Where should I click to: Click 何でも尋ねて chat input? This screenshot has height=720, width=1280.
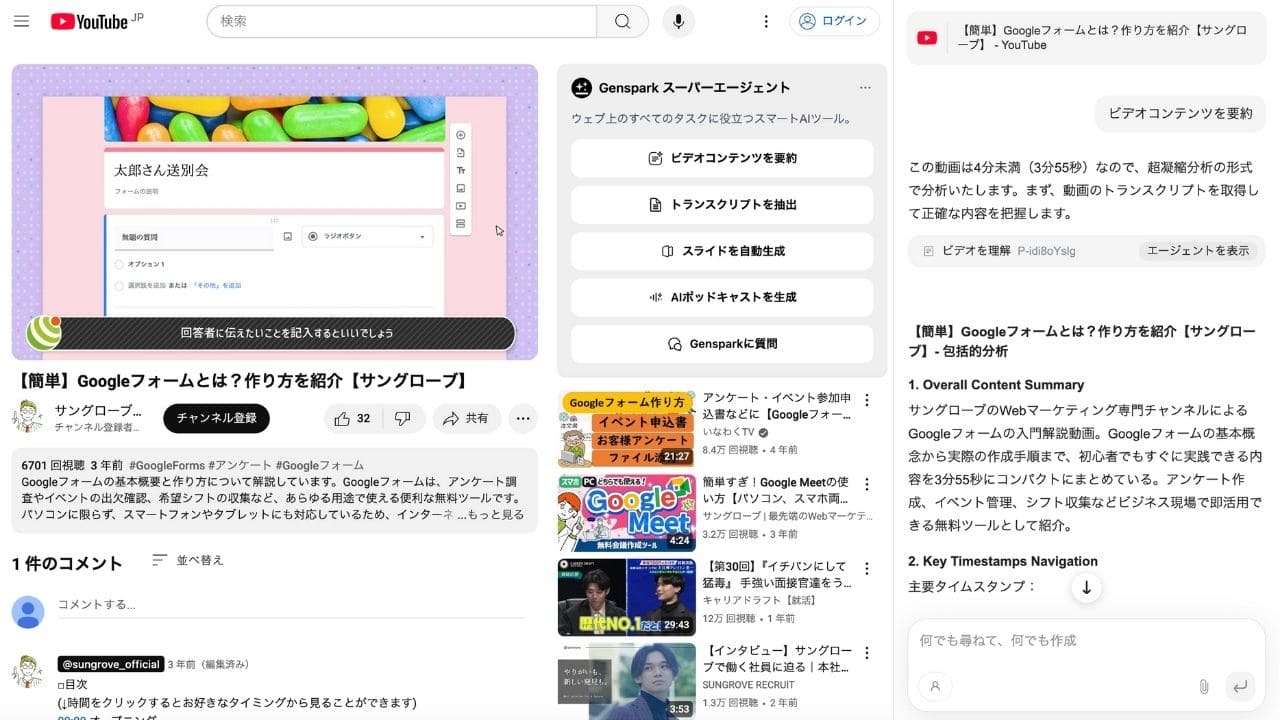[x=1086, y=640]
